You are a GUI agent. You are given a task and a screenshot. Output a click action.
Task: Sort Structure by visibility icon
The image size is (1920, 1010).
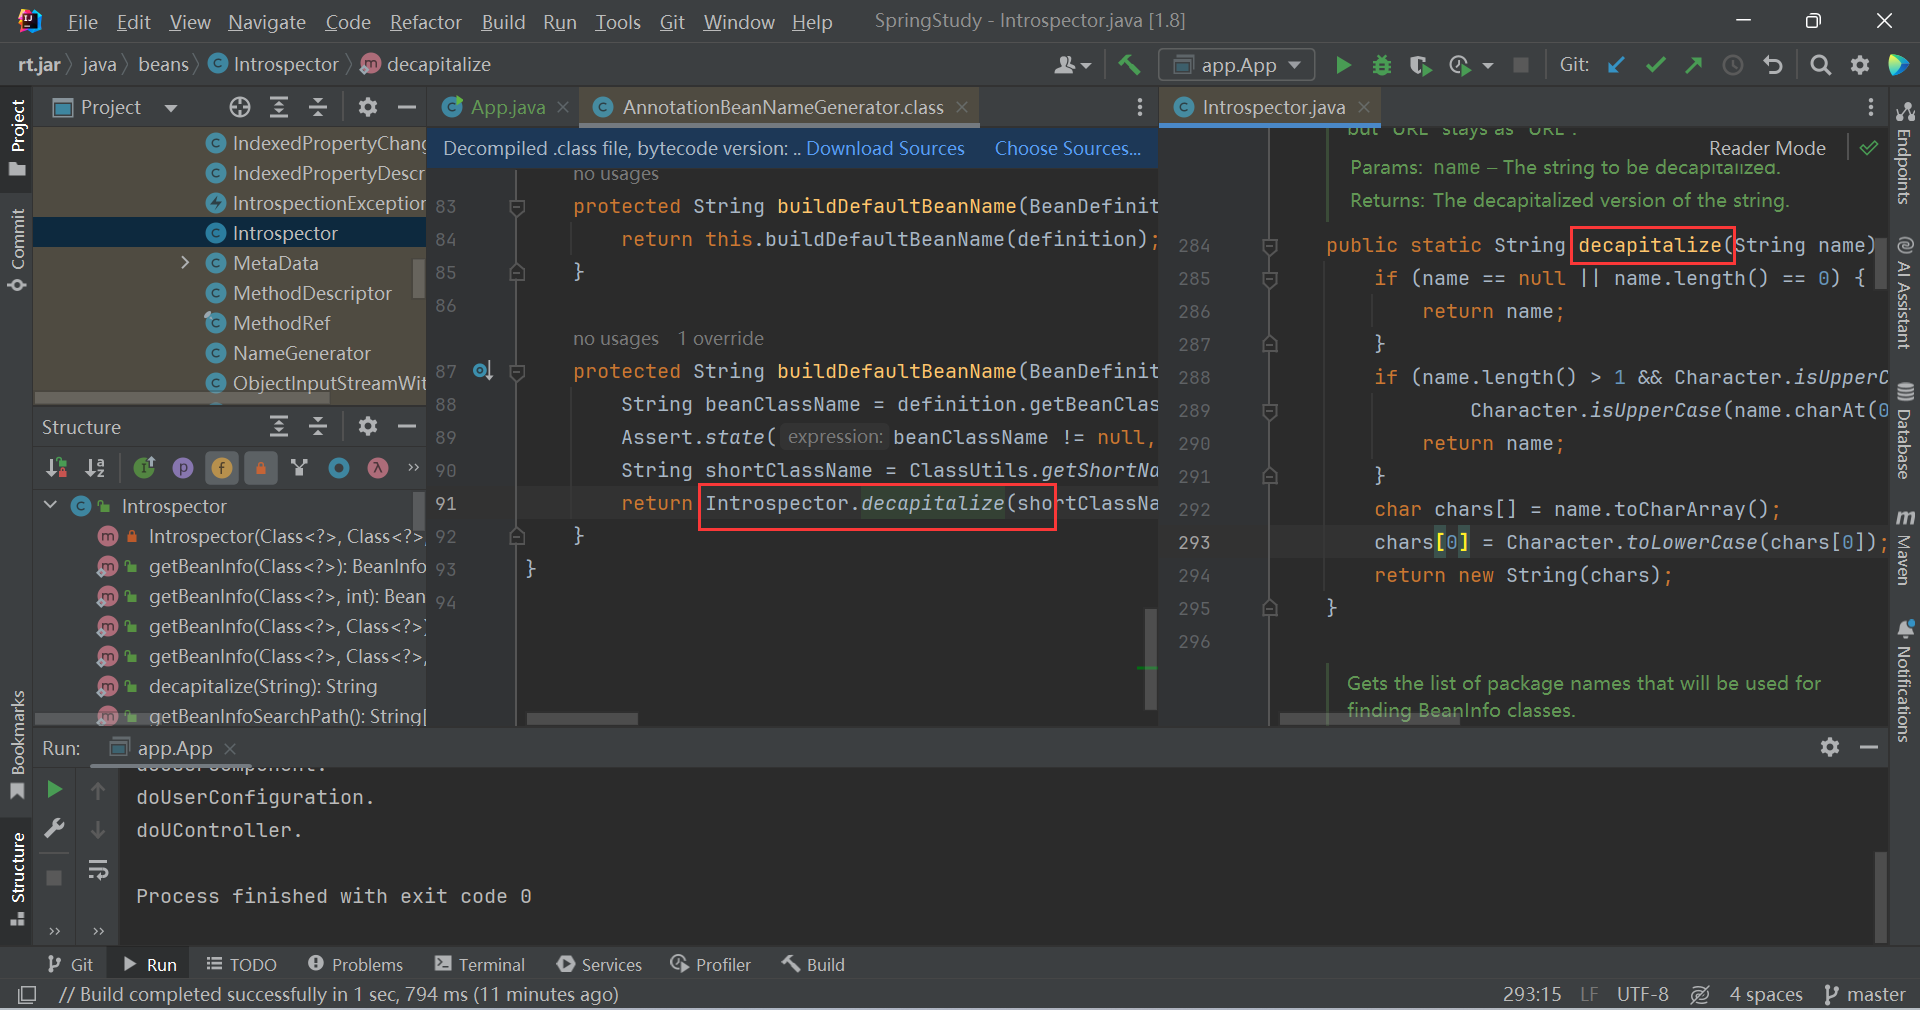click(56, 467)
